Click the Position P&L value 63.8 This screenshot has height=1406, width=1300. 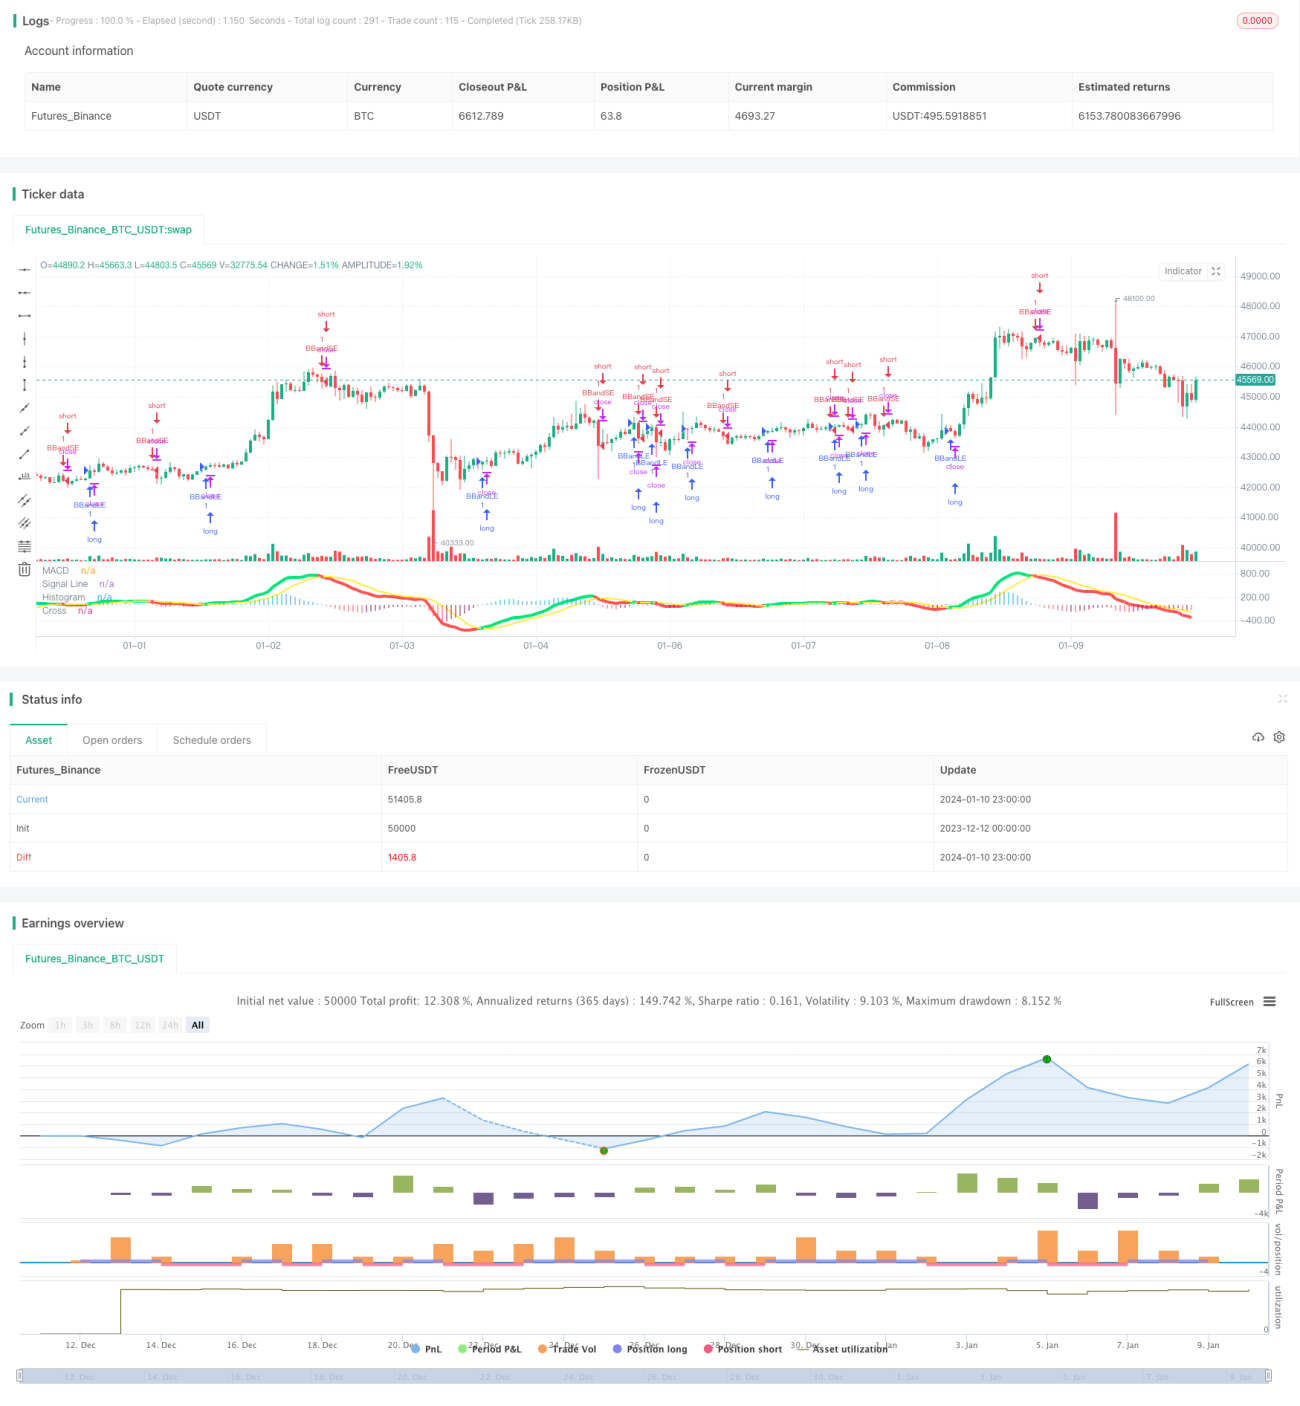(x=611, y=116)
